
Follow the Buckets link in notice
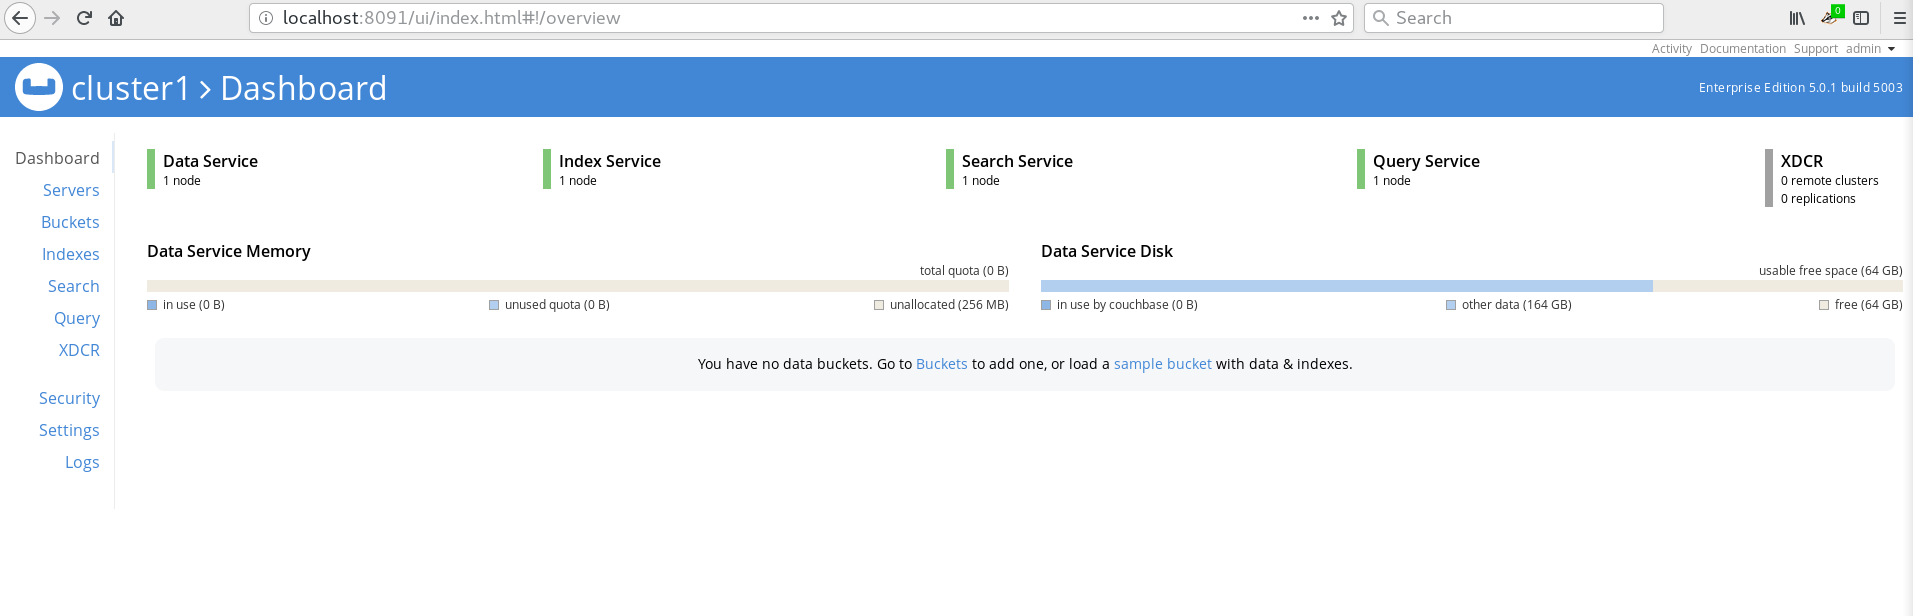coord(941,364)
